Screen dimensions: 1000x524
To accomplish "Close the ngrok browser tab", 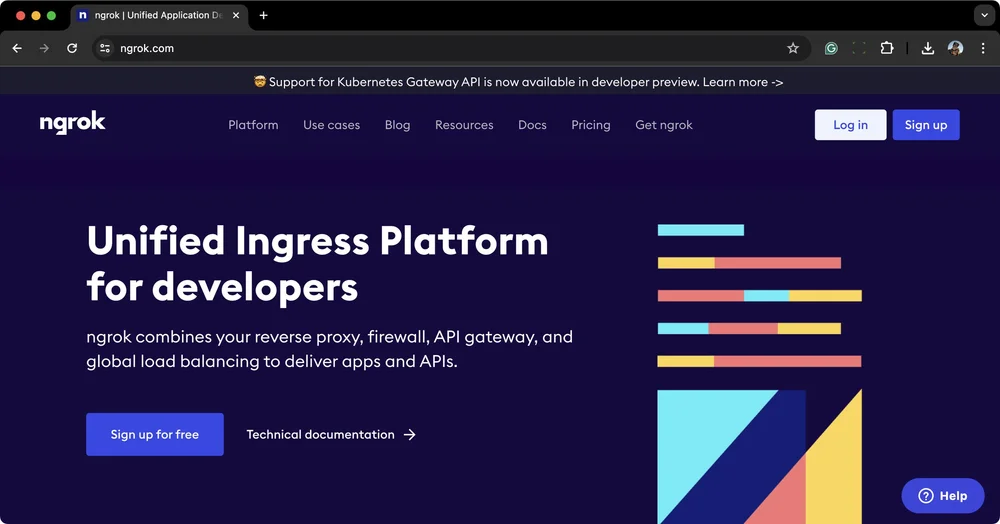I will pyautogui.click(x=236, y=15).
